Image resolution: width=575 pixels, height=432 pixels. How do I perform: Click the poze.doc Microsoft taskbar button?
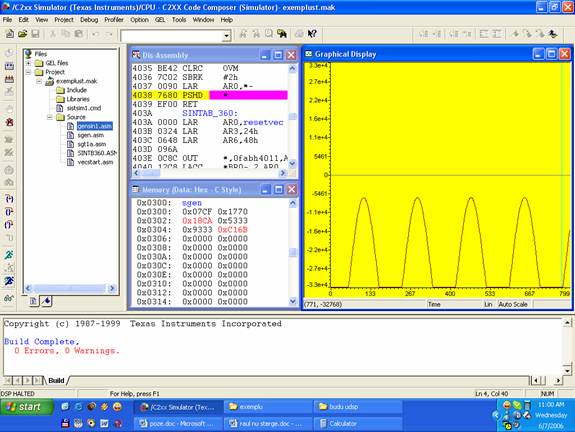(178, 424)
